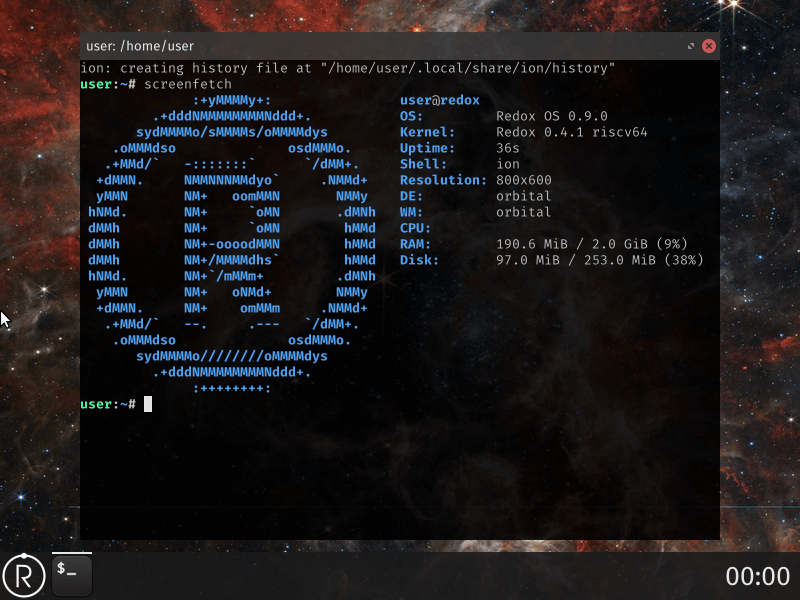Click the history file path message line
Screen dimensions: 800x600
pyautogui.click(x=348, y=68)
